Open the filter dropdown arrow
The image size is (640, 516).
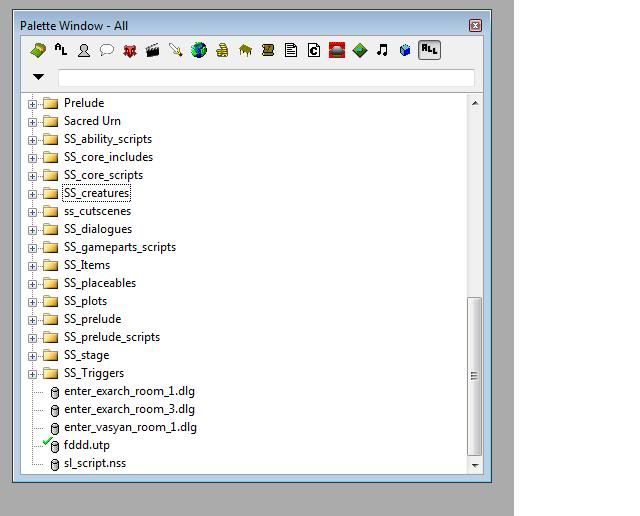coord(38,77)
